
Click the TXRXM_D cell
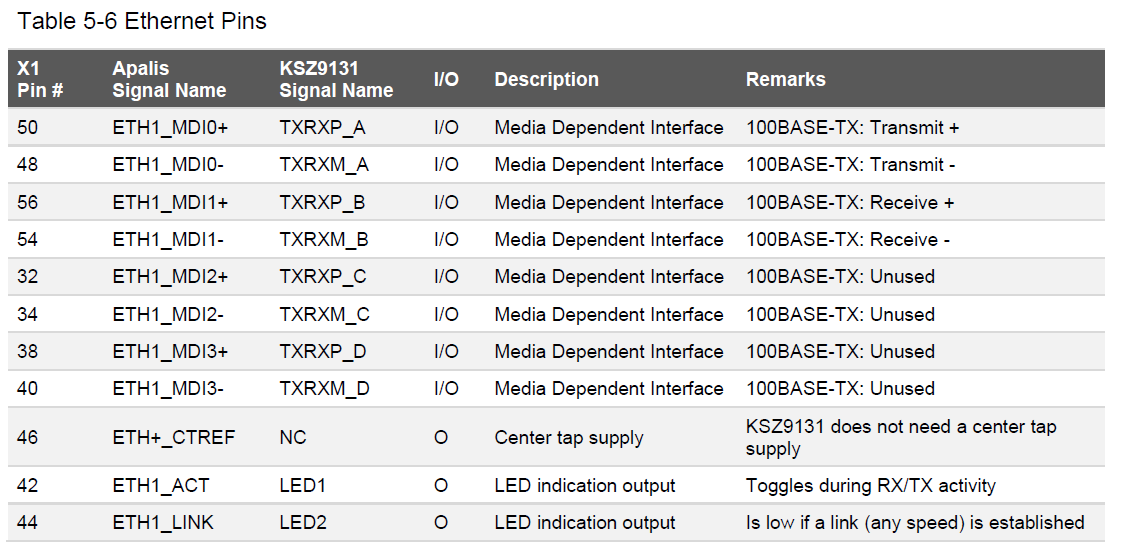point(325,389)
